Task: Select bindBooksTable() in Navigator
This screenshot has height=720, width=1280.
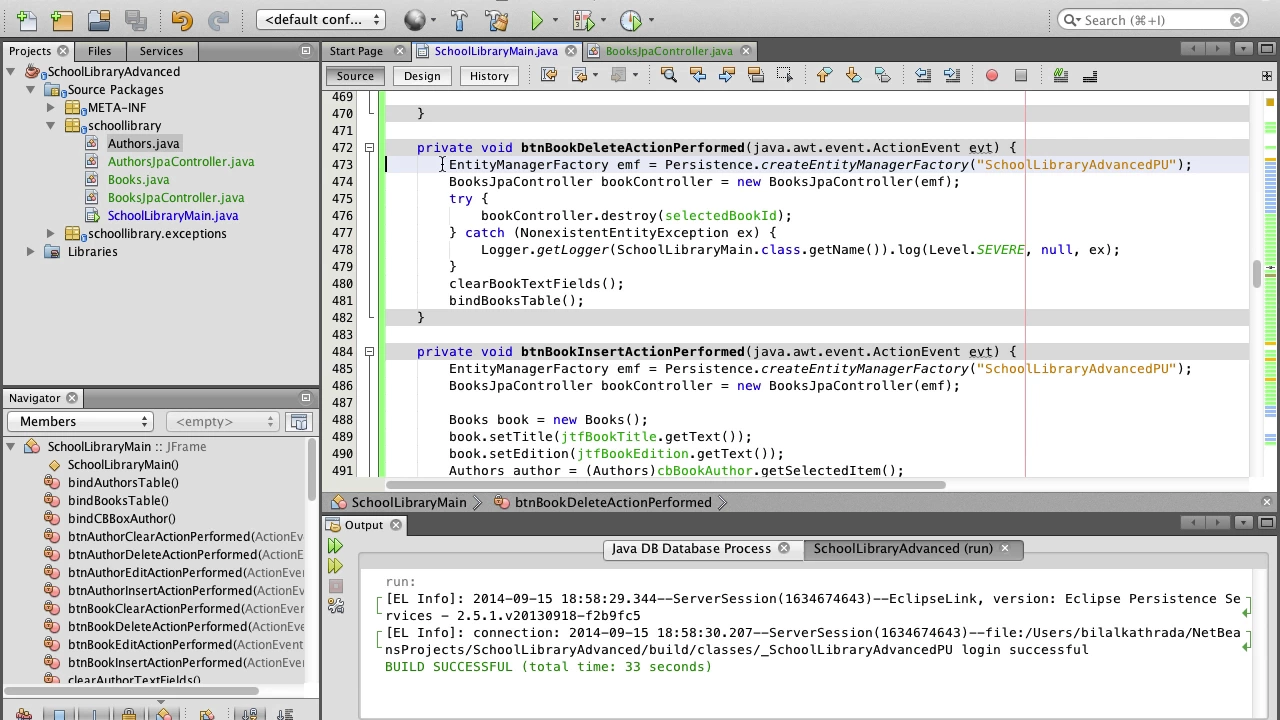Action: (118, 501)
